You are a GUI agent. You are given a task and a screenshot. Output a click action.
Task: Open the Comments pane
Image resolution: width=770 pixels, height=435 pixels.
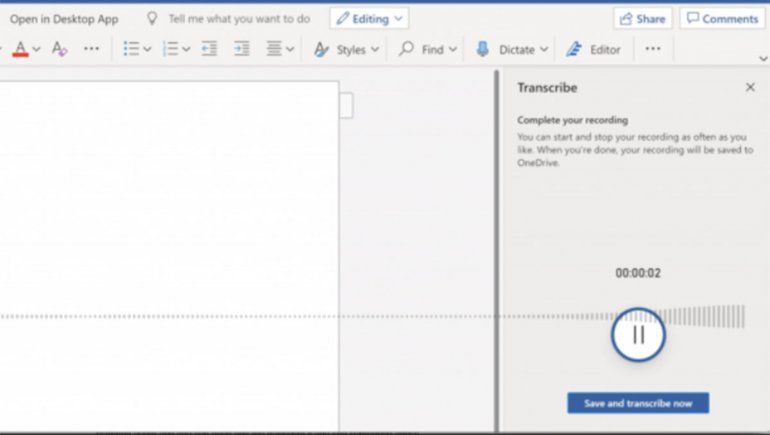click(x=722, y=19)
